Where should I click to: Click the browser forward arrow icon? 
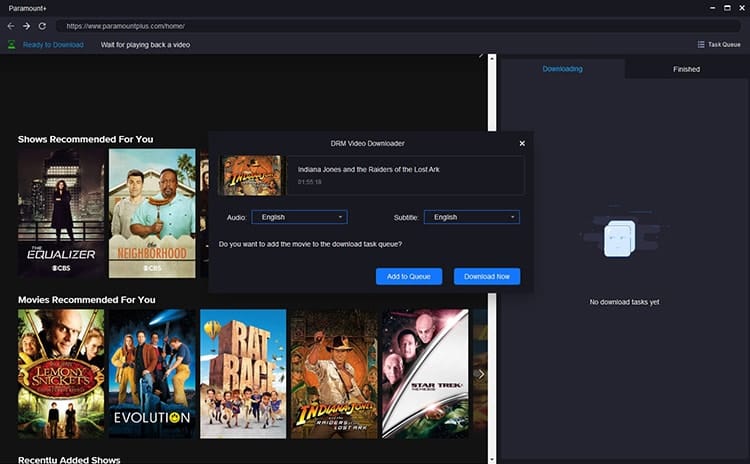(x=27, y=26)
